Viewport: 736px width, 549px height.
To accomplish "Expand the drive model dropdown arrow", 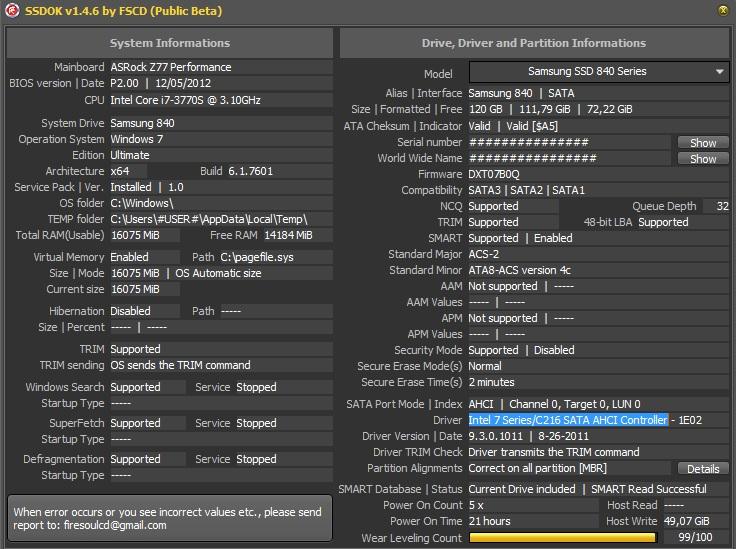I will 720,72.
